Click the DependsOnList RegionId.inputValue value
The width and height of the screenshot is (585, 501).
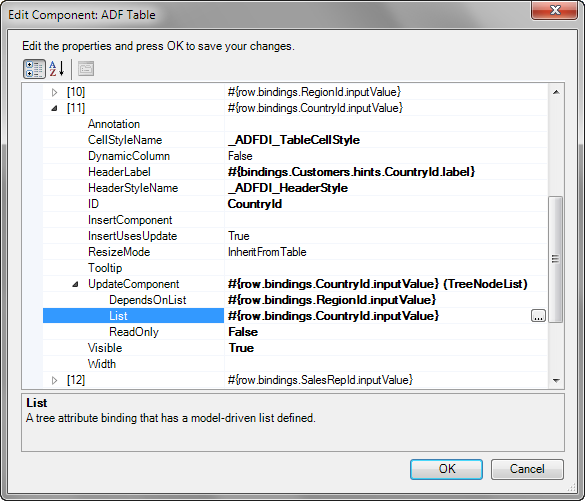tap(332, 300)
